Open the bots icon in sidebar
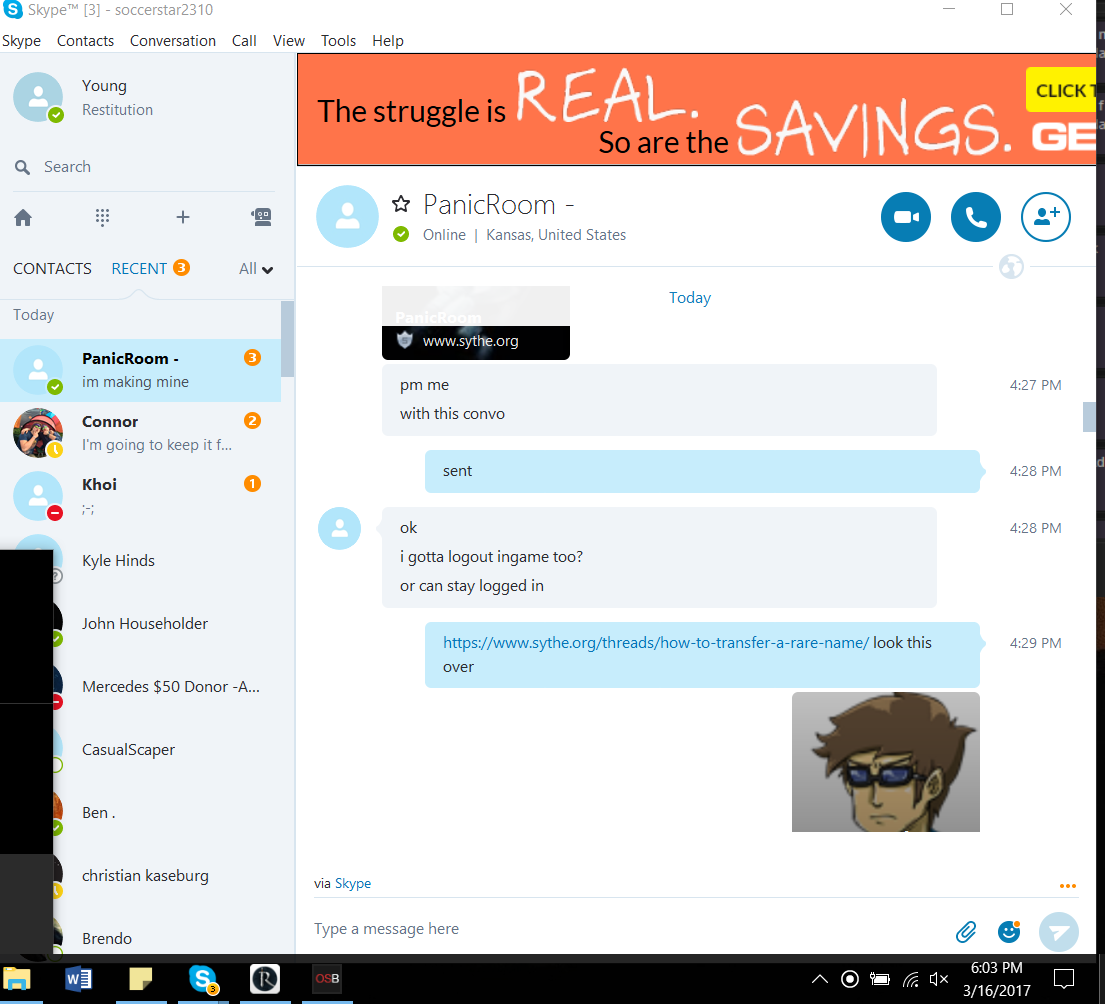This screenshot has height=1004, width=1105. tap(261, 217)
